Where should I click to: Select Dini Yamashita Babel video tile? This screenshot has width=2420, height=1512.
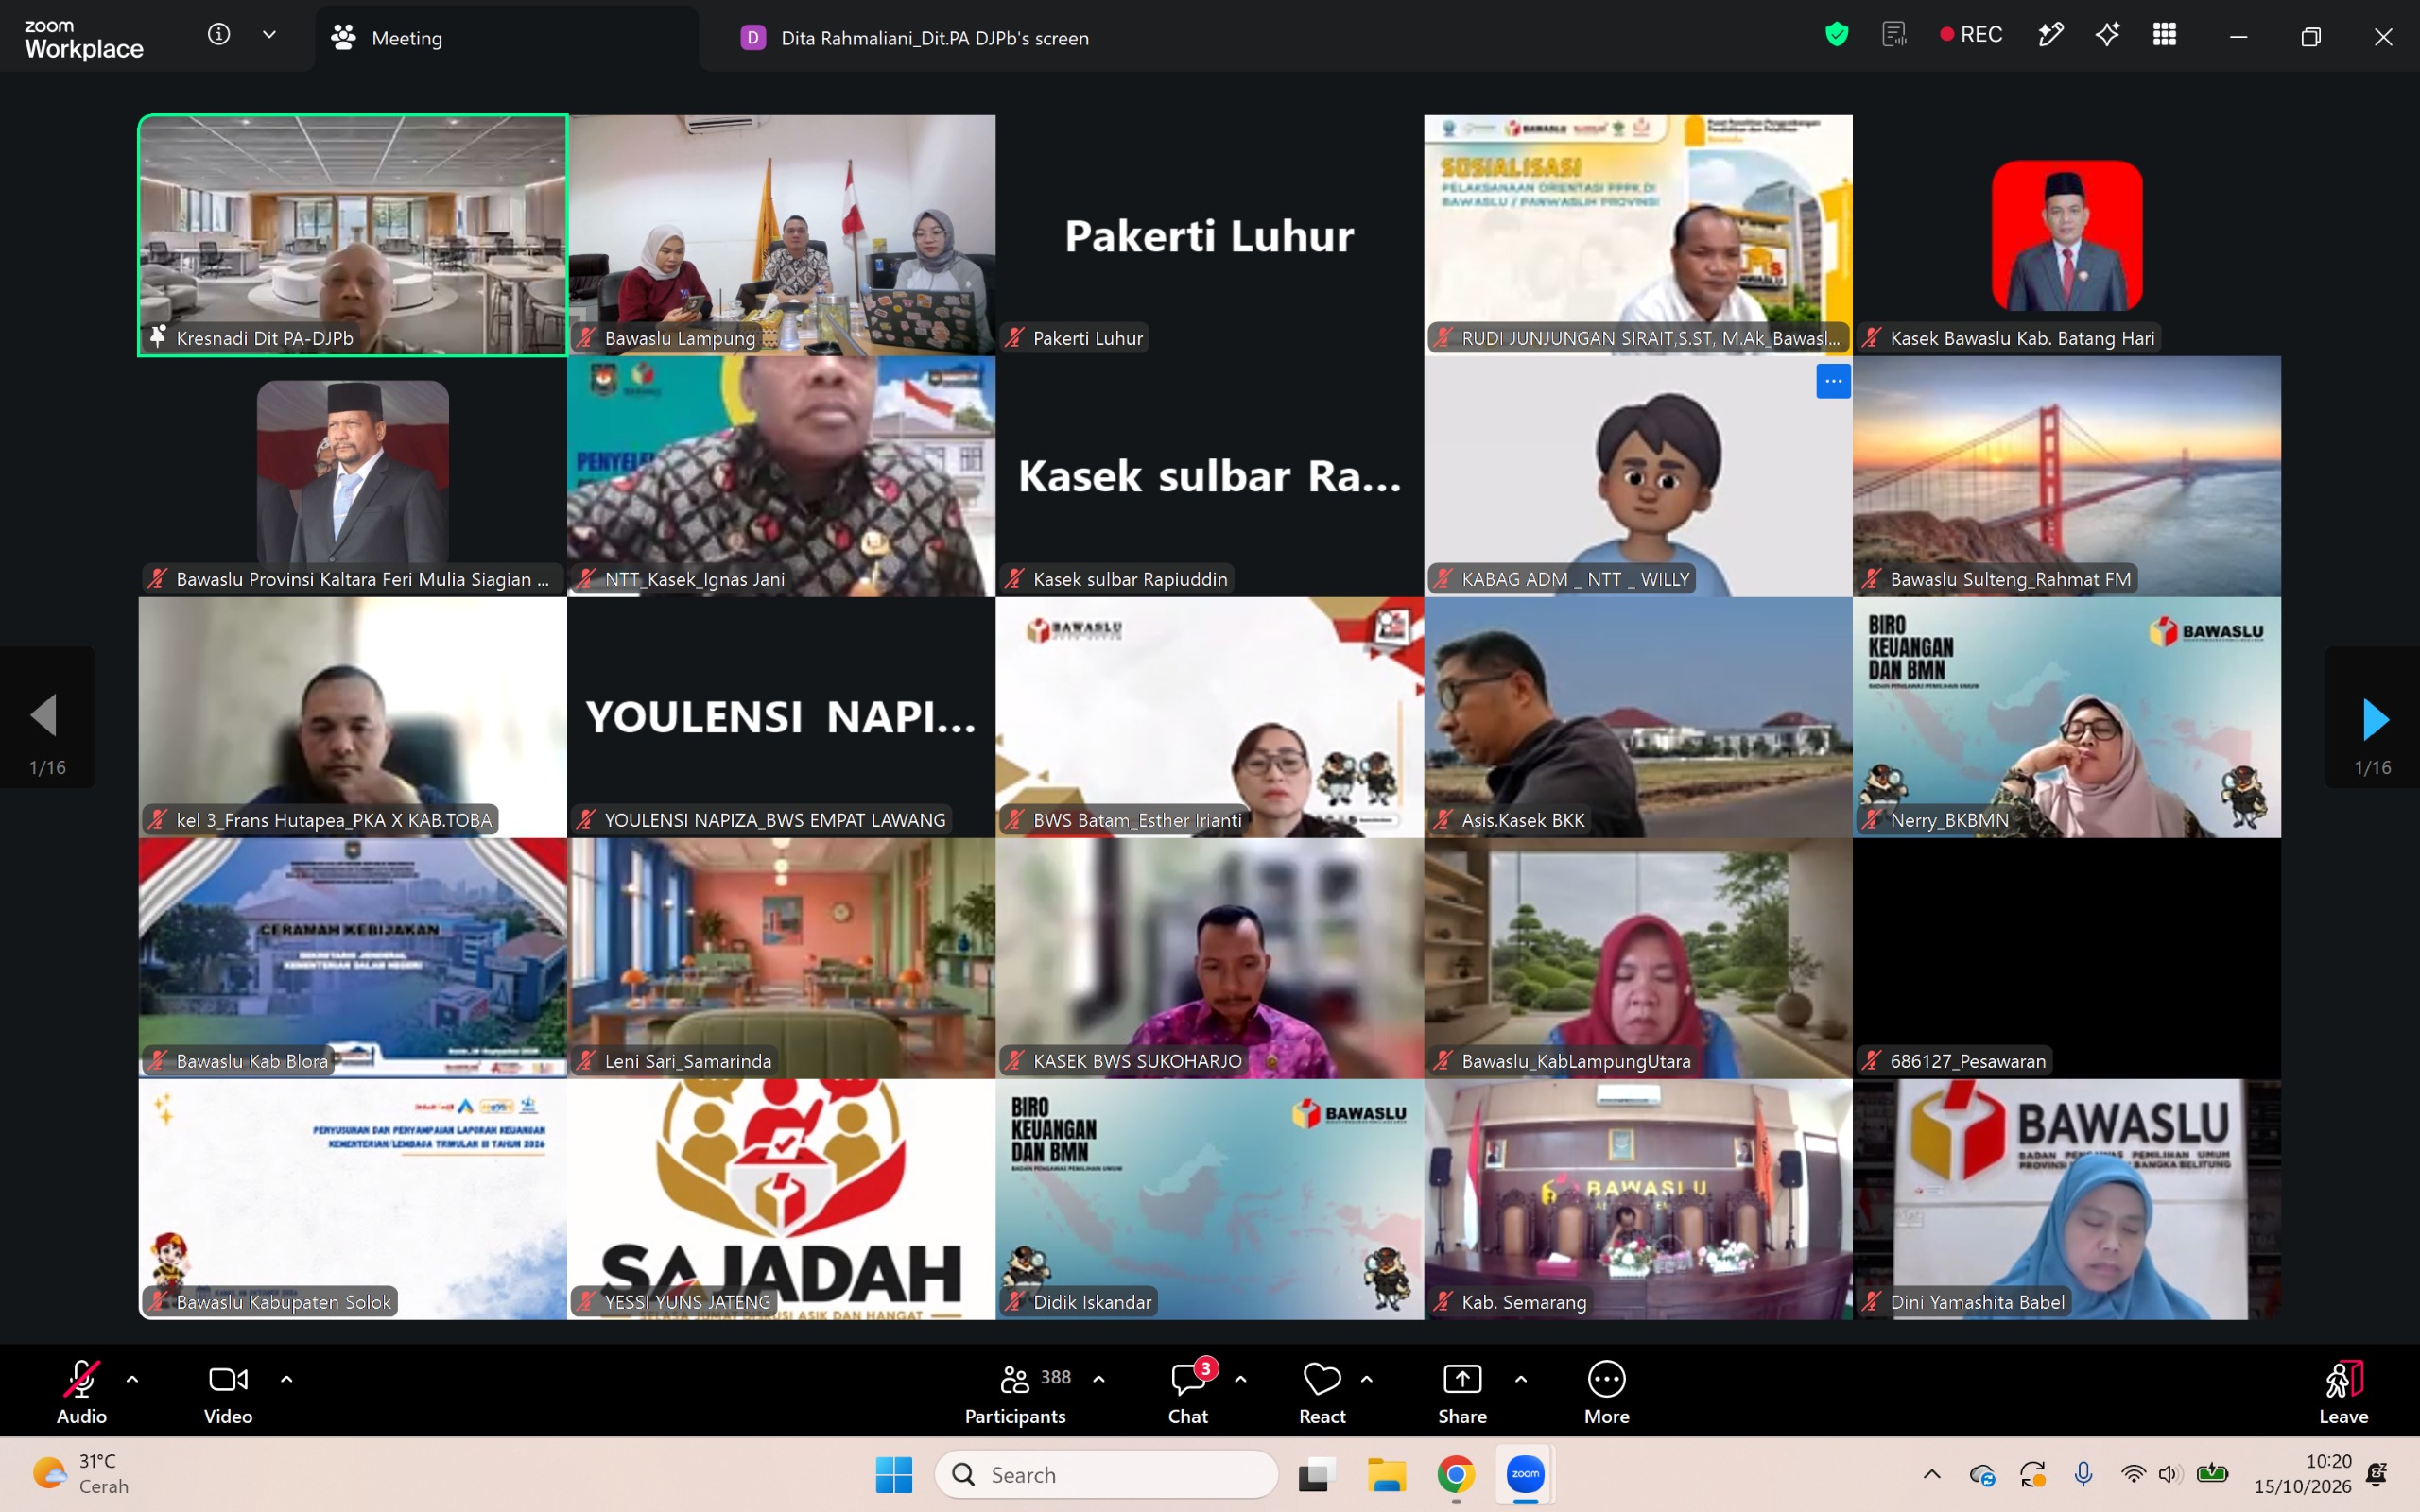(2067, 1199)
